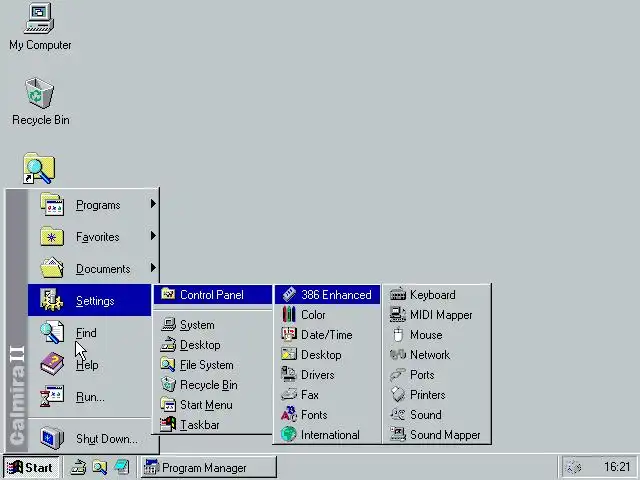Viewport: 640px width, 480px height.
Task: Click the third quick-launch icon beside Program Manager
Action: [x=122, y=467]
